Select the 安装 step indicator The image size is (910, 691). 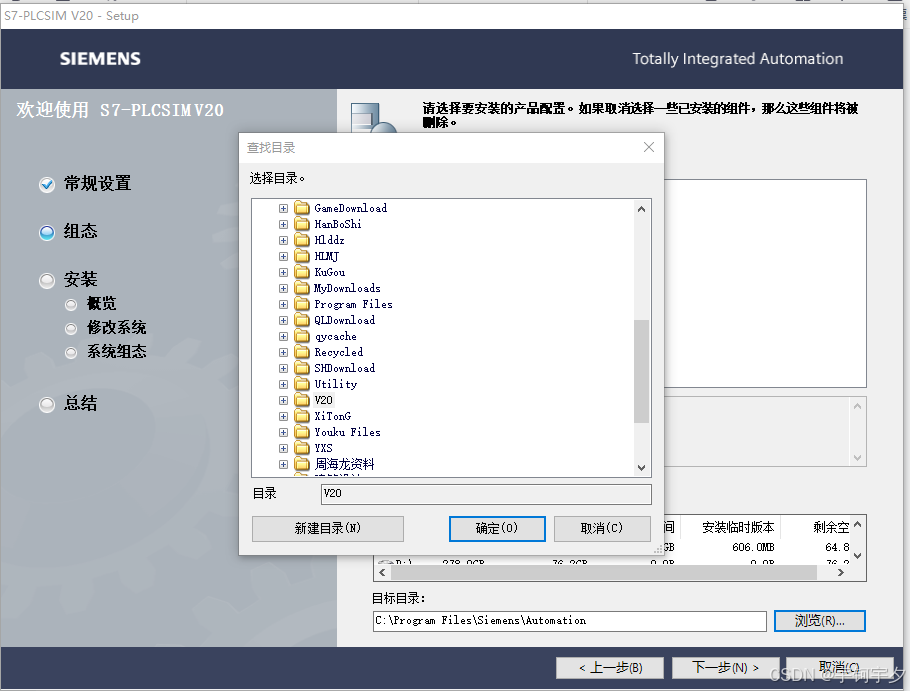pyautogui.click(x=47, y=281)
